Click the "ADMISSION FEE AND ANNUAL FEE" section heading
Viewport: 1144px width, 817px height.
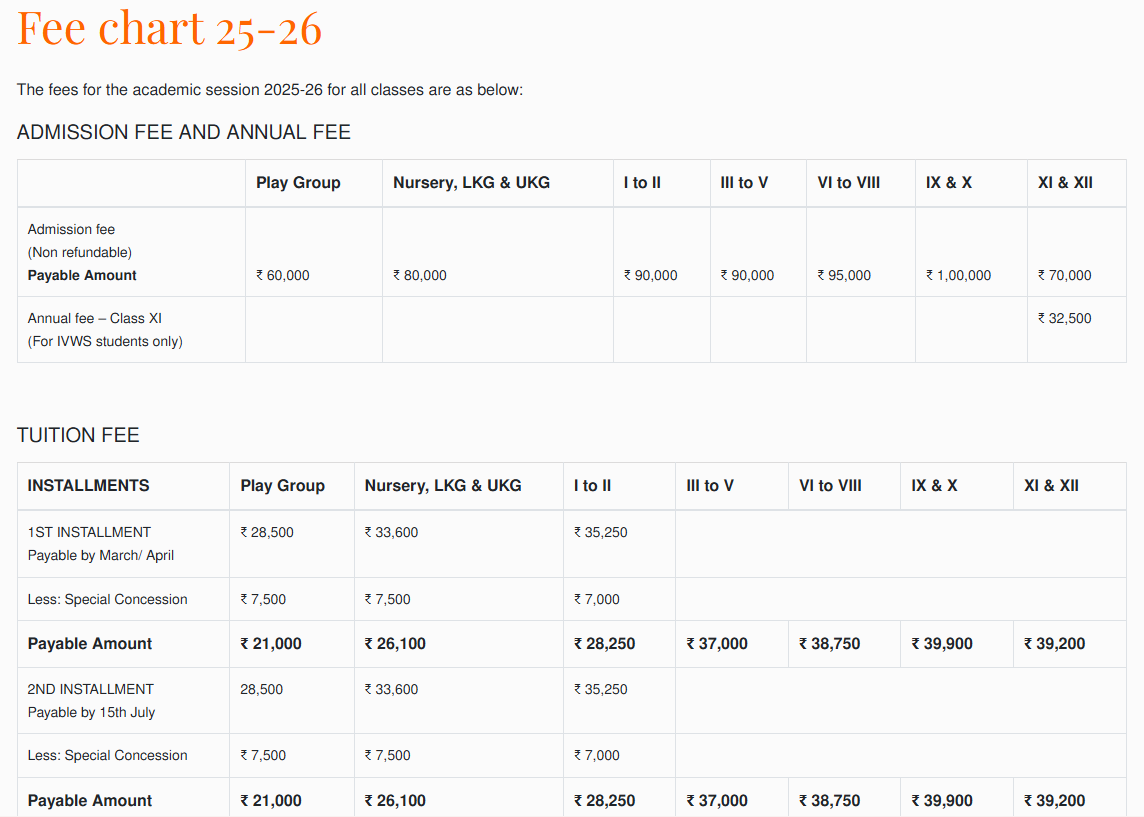pos(183,132)
